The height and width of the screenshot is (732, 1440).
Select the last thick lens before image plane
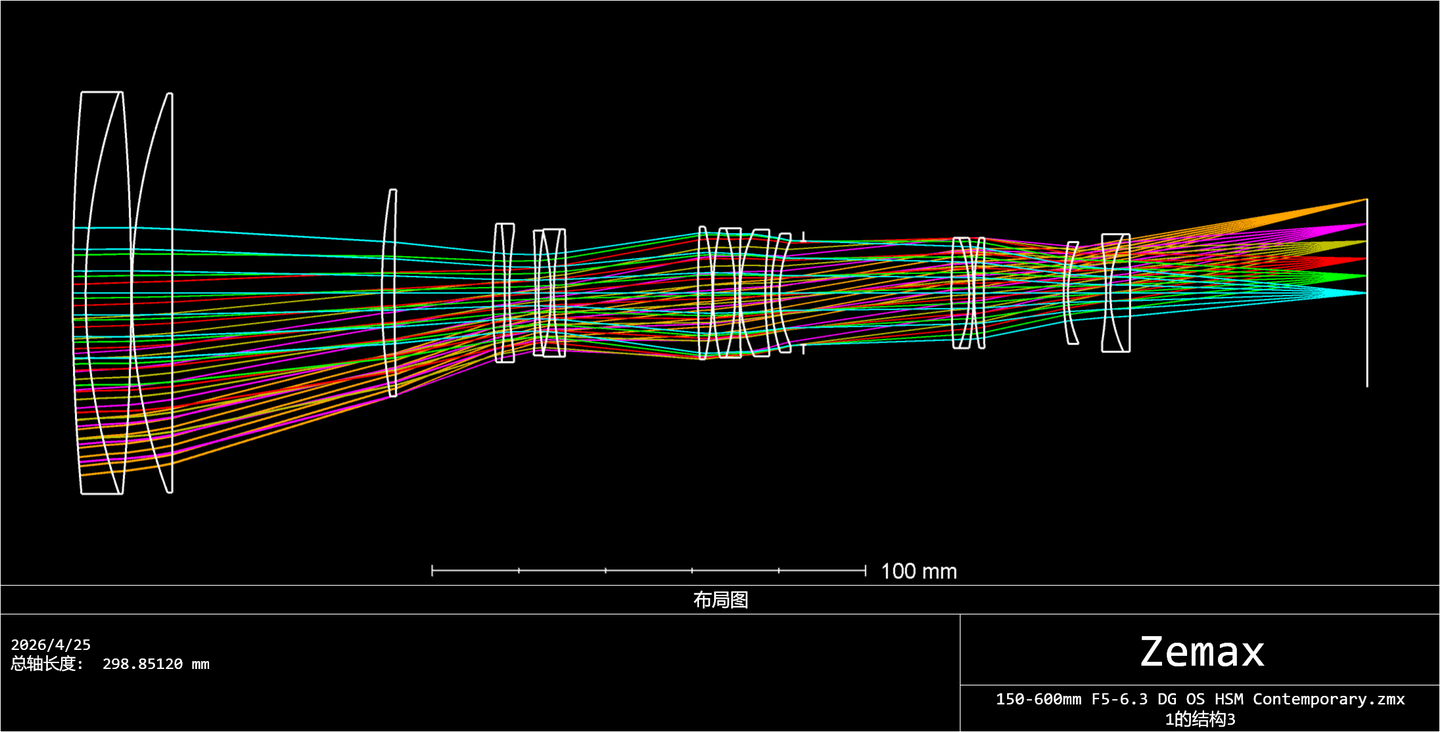click(1116, 293)
